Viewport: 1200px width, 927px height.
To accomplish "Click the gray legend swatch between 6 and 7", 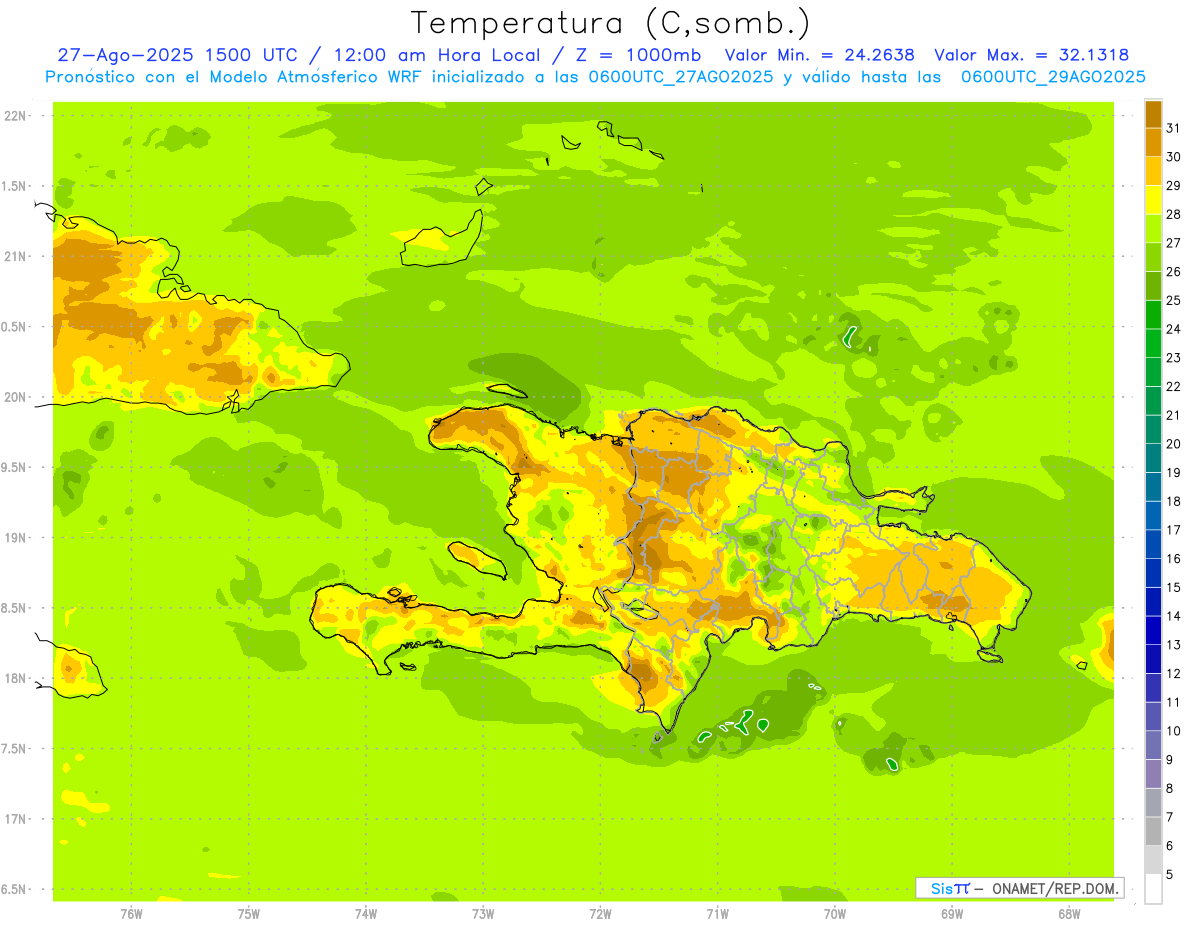I will pyautogui.click(x=1153, y=831).
